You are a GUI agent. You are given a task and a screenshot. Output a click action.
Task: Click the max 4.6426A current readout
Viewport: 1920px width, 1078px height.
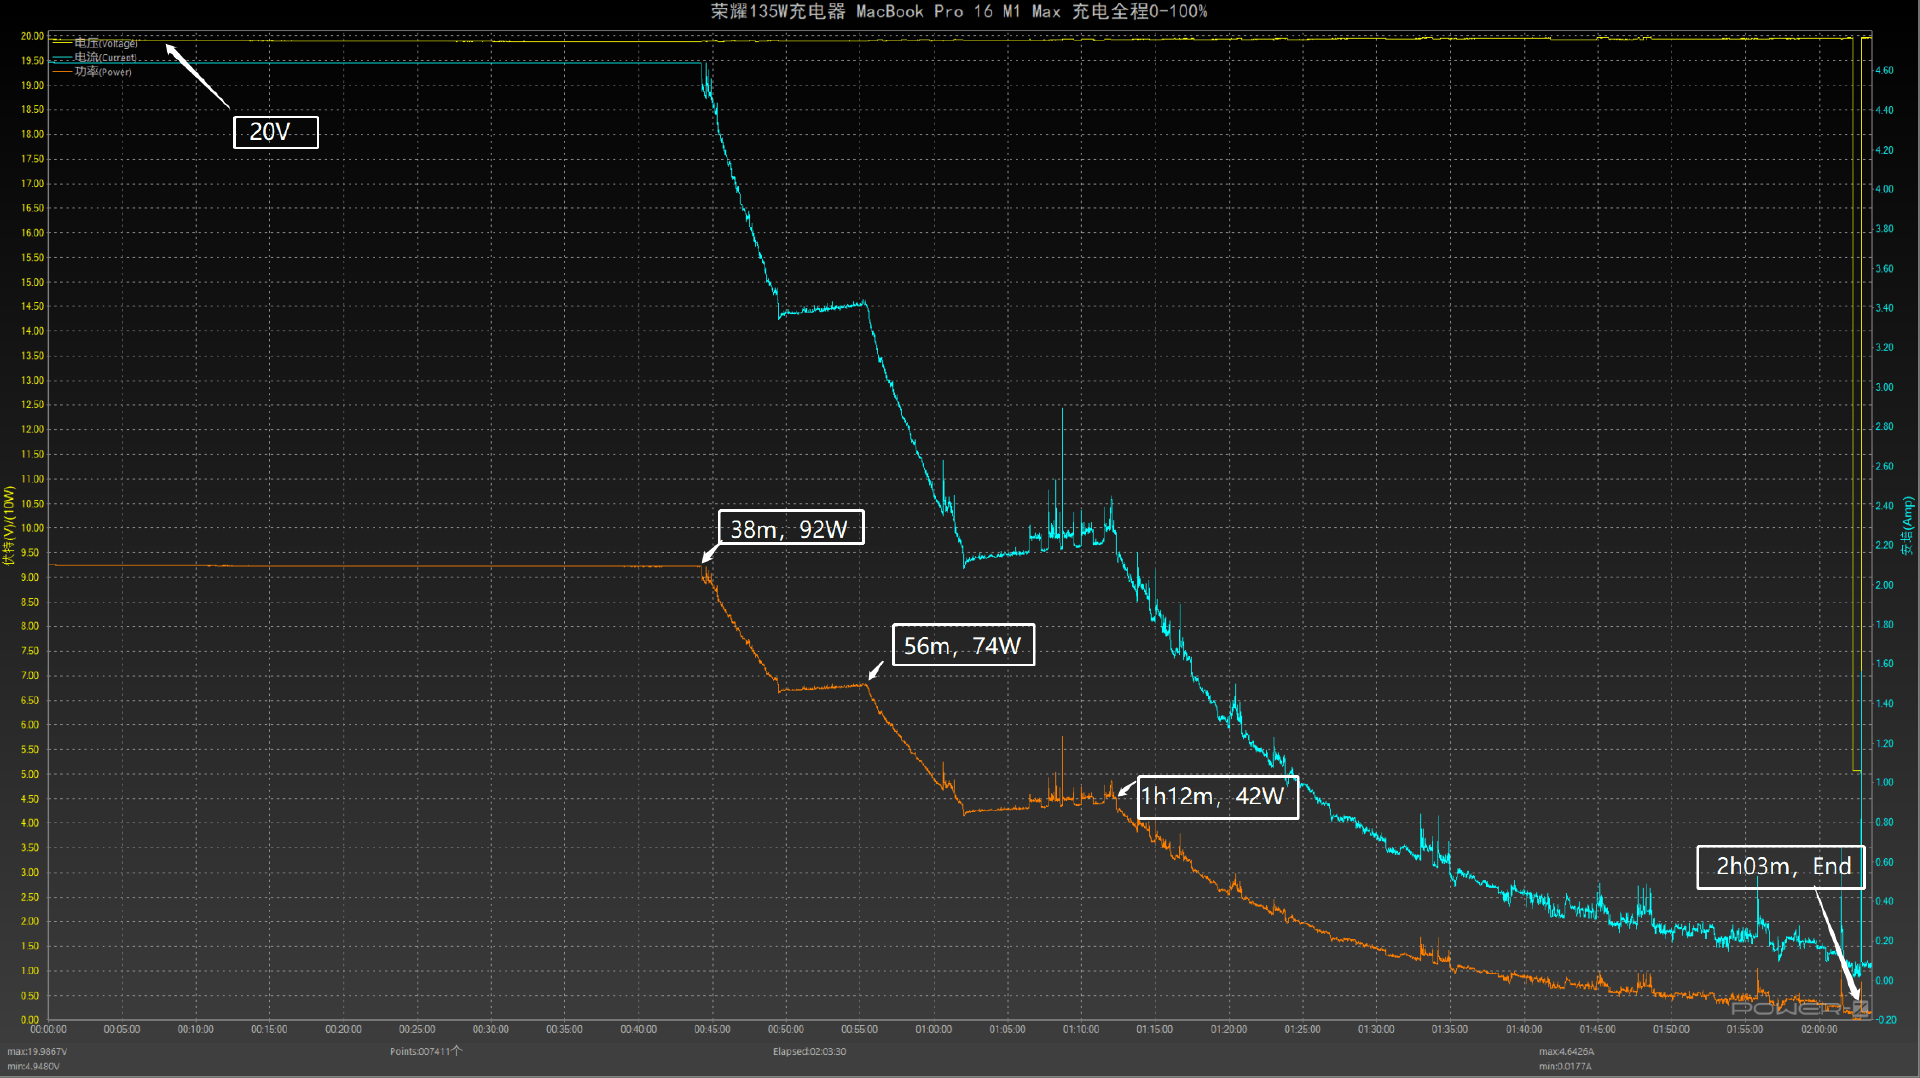coord(1566,1051)
